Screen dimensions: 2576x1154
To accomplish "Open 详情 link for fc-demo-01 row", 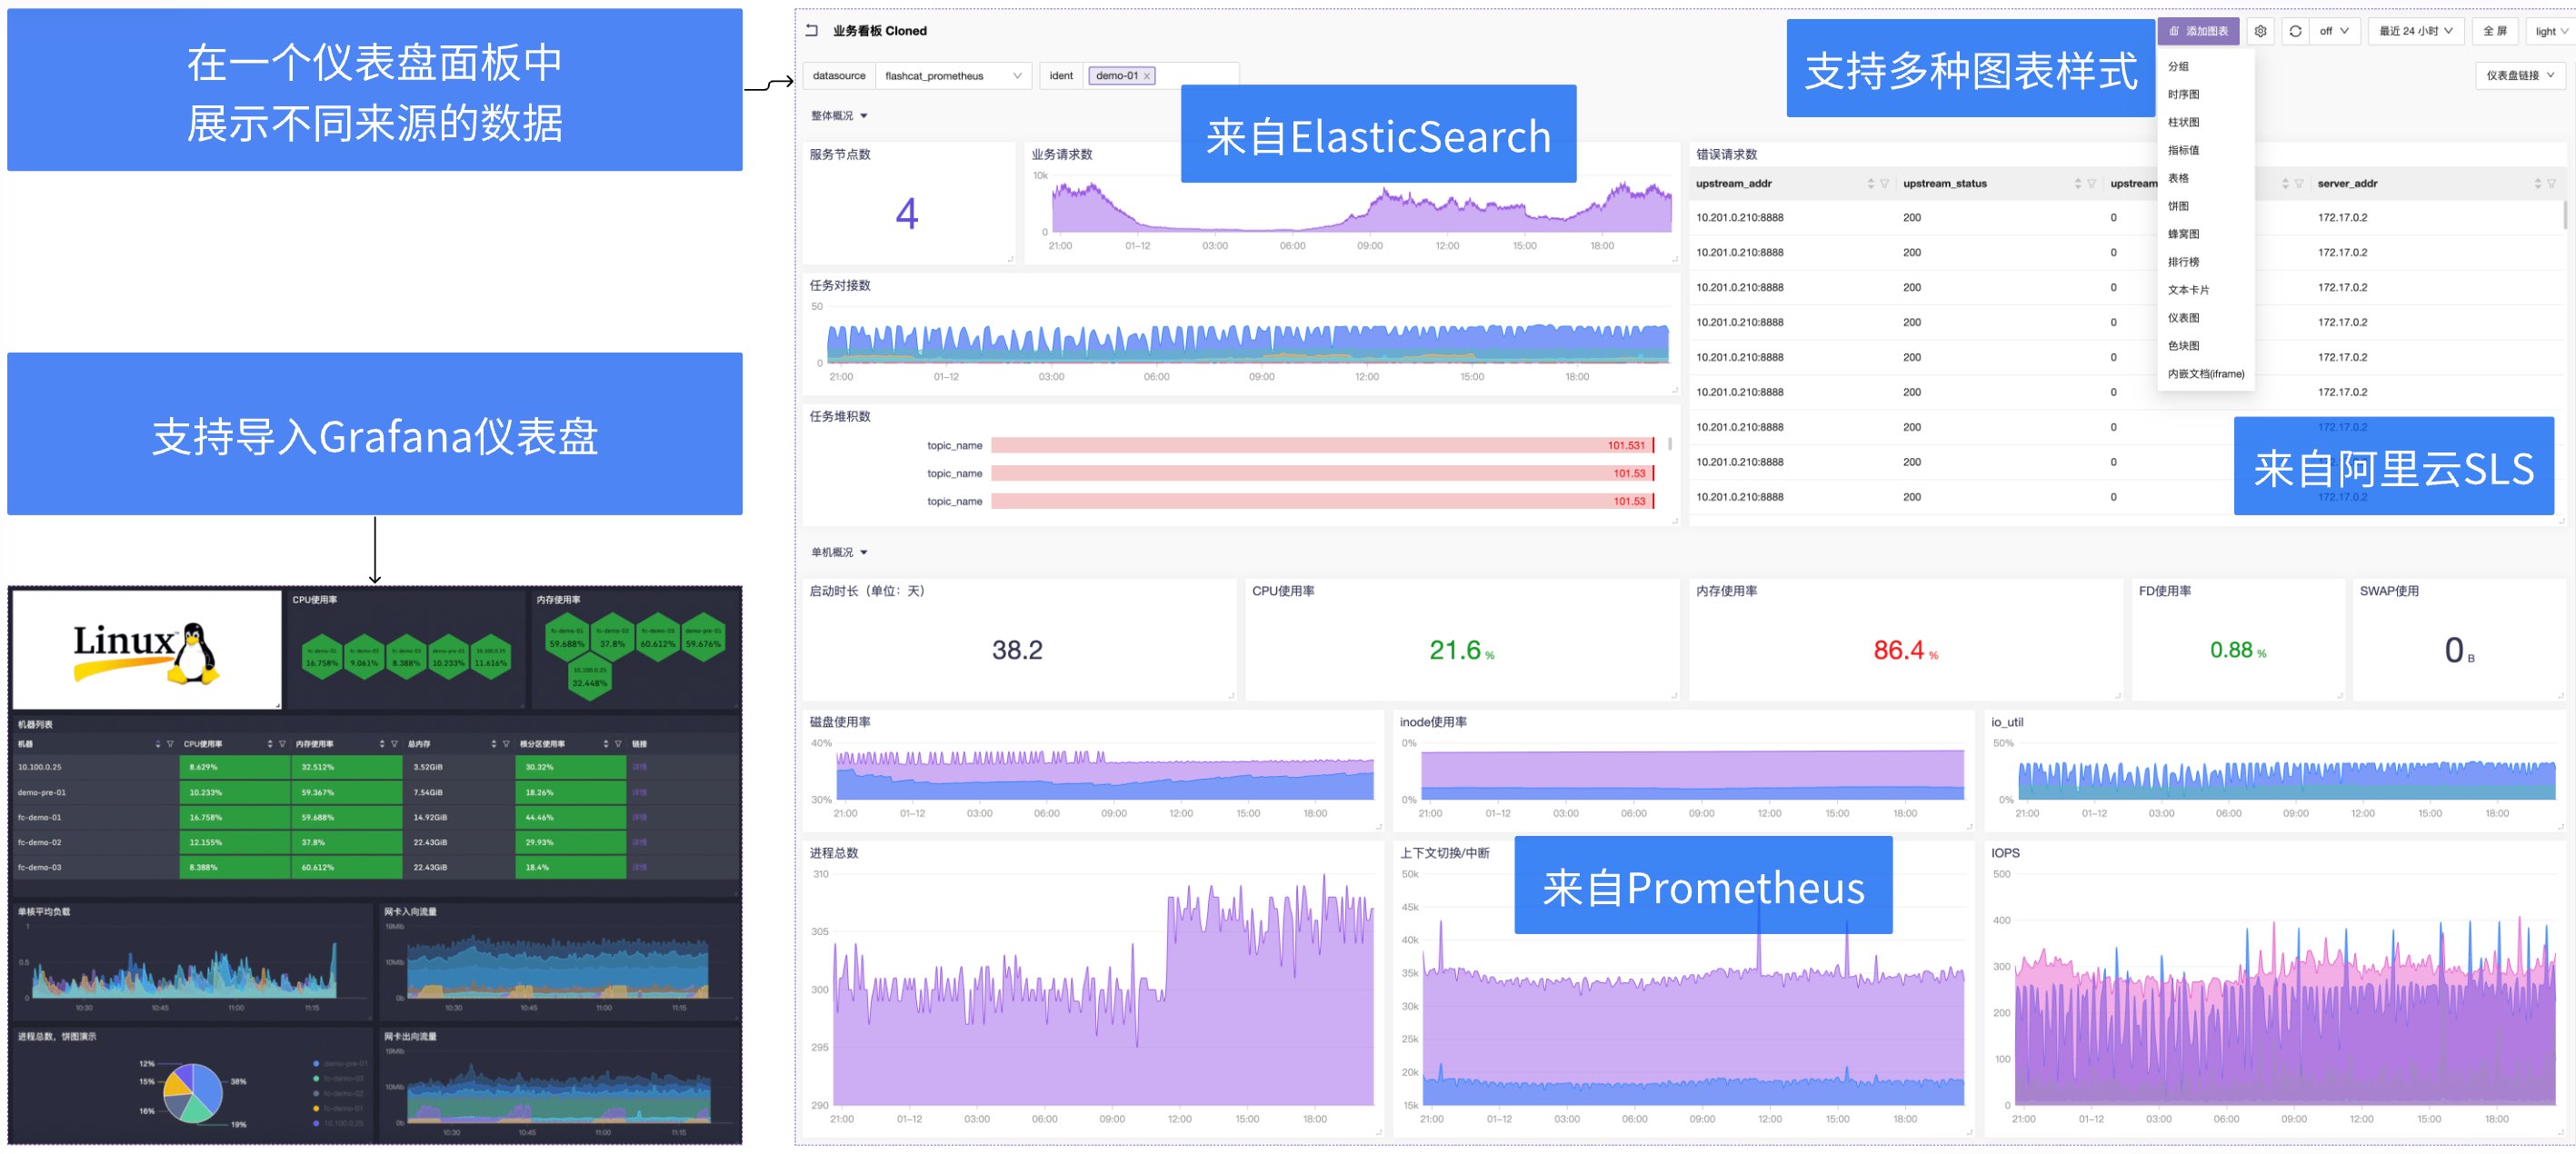I will (x=640, y=818).
